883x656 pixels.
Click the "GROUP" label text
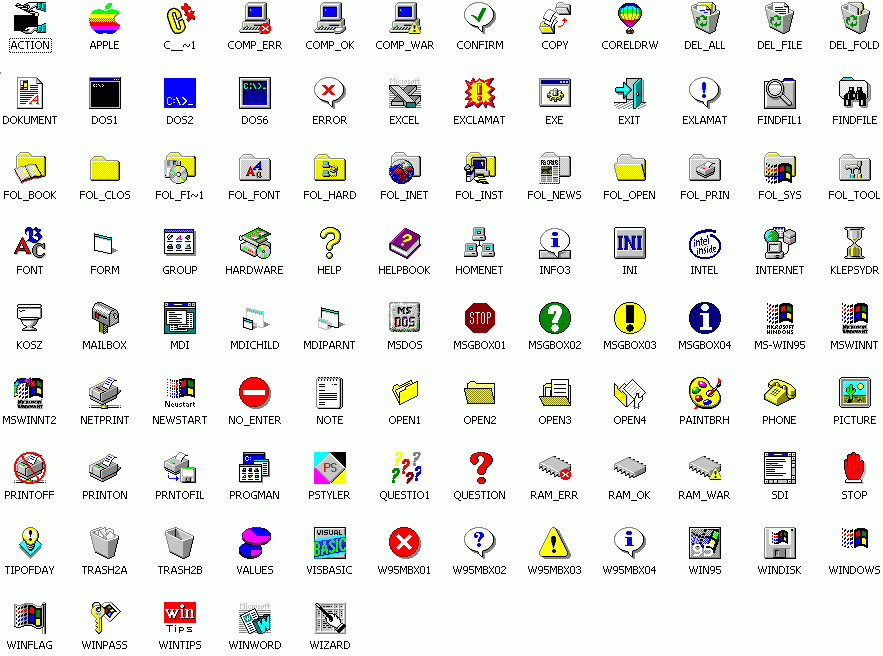pos(180,270)
